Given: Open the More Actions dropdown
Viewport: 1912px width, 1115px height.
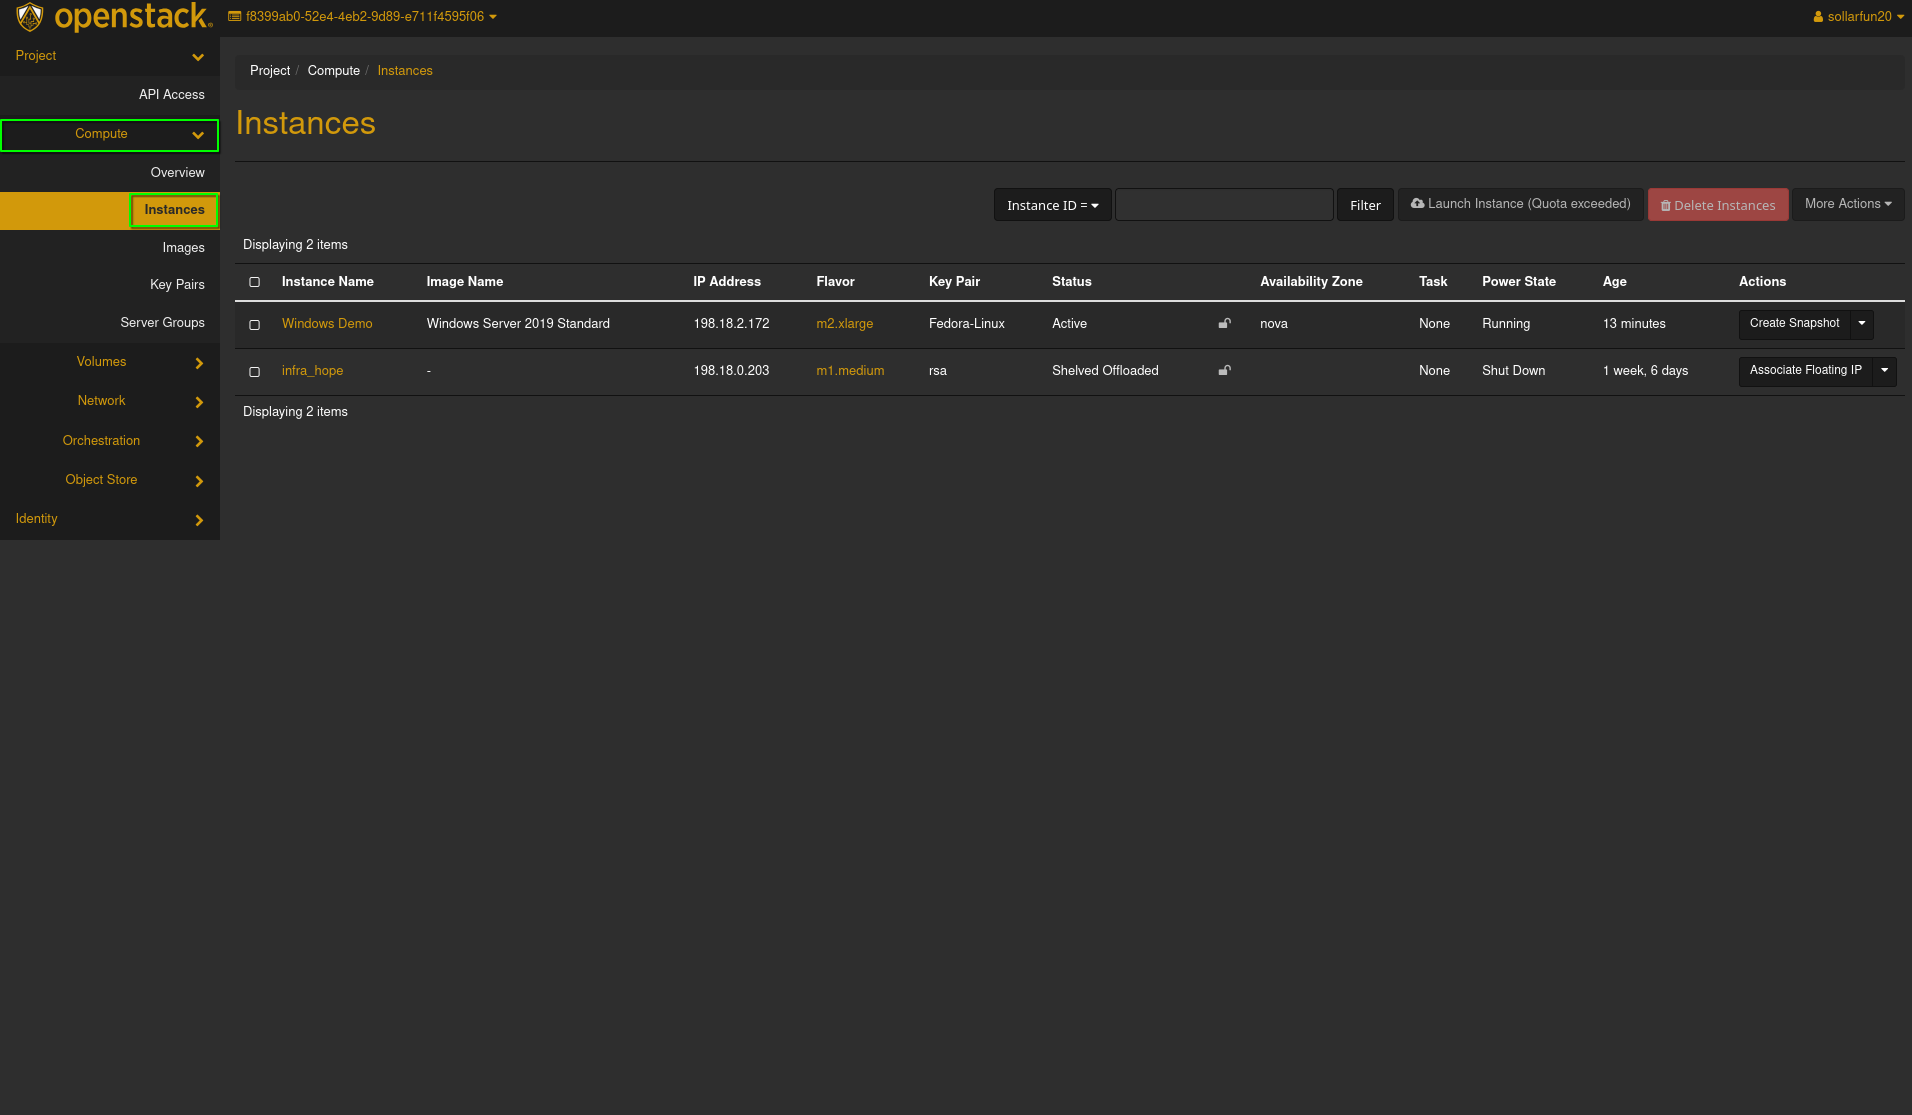Looking at the screenshot, I should click(1847, 204).
